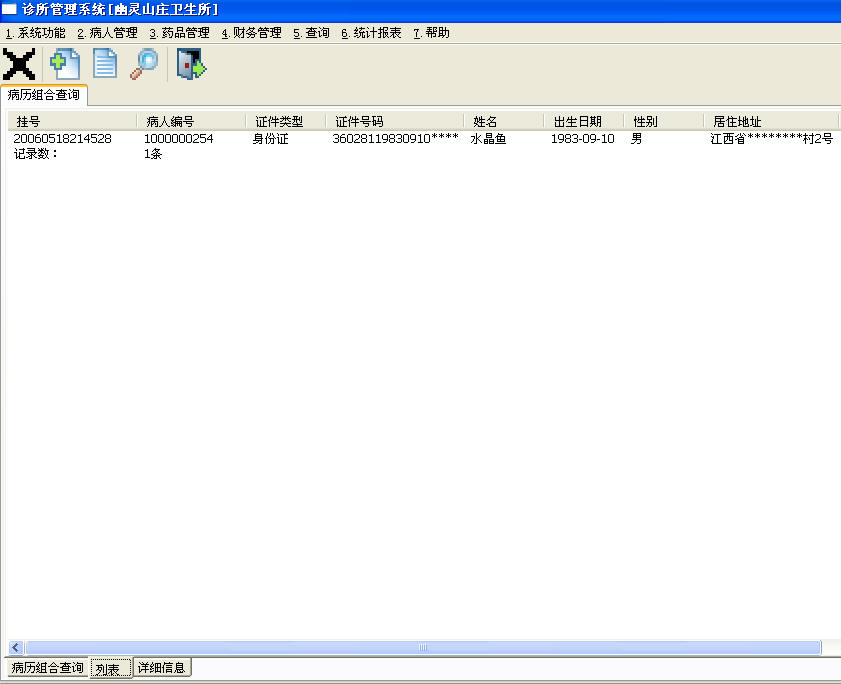Sort by the 出生日期 column header
841x684 pixels.
pos(584,122)
